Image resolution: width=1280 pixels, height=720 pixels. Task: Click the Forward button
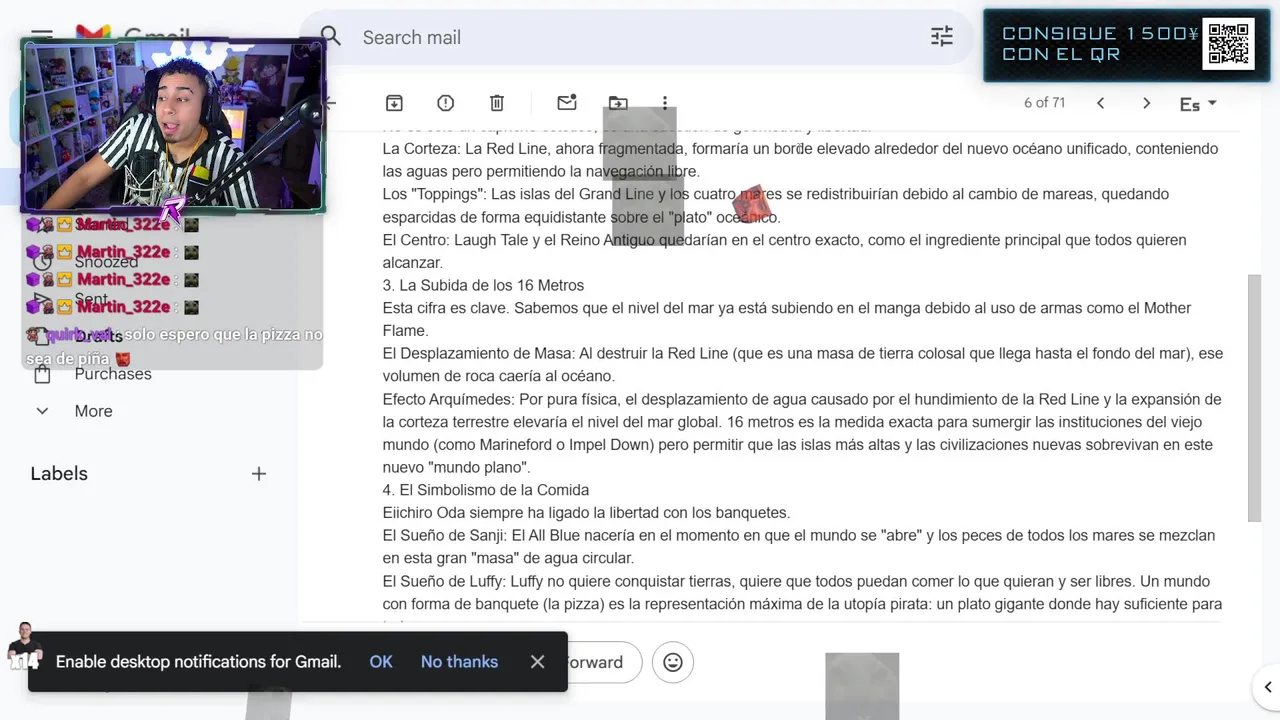click(604, 662)
